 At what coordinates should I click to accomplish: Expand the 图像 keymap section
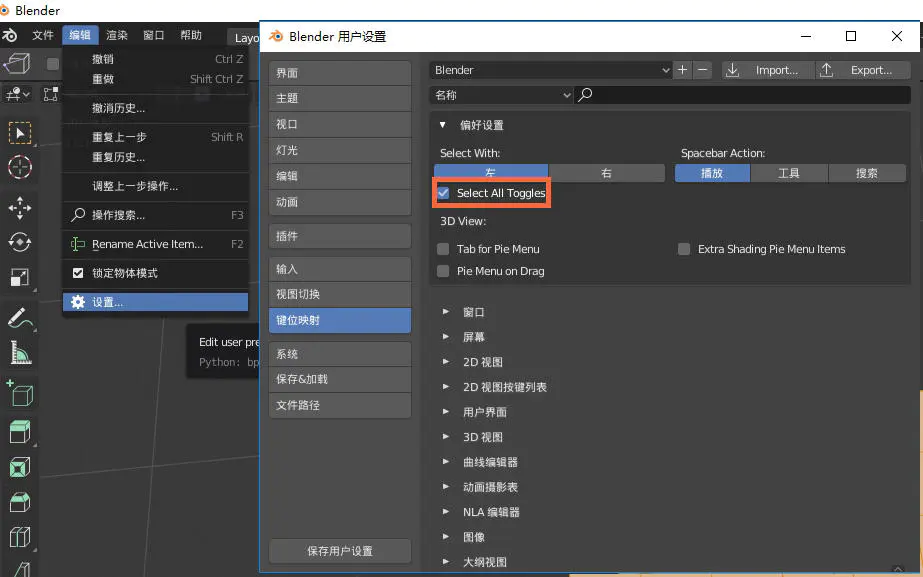446,536
